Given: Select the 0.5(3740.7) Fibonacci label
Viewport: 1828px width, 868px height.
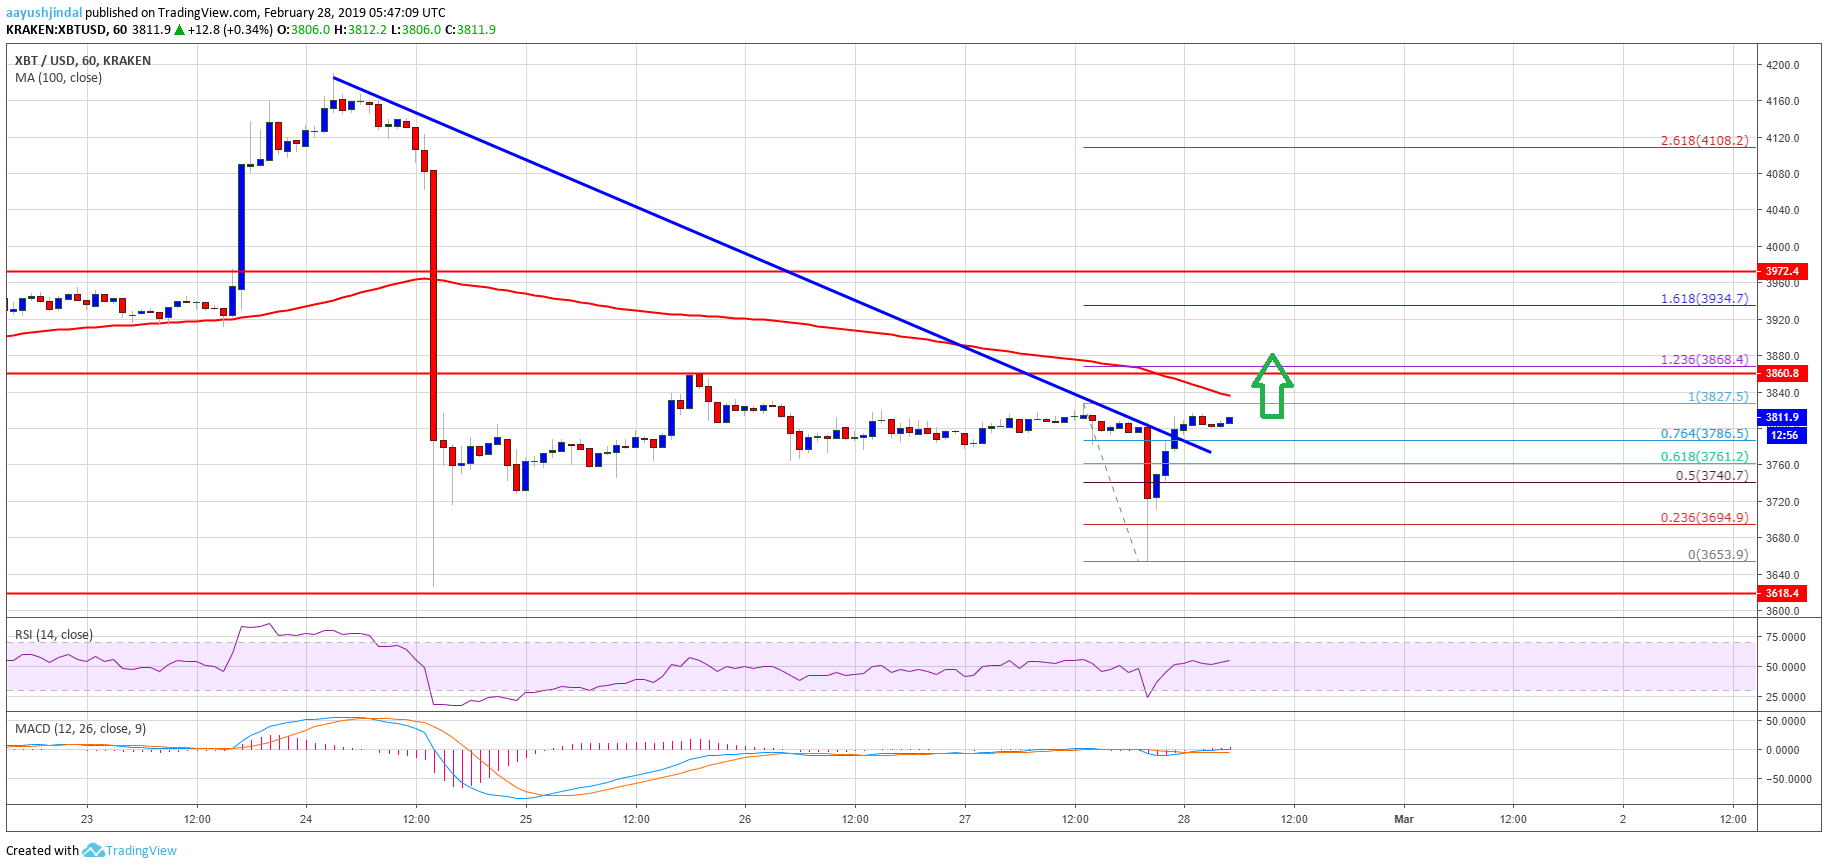Looking at the screenshot, I should [x=1712, y=476].
